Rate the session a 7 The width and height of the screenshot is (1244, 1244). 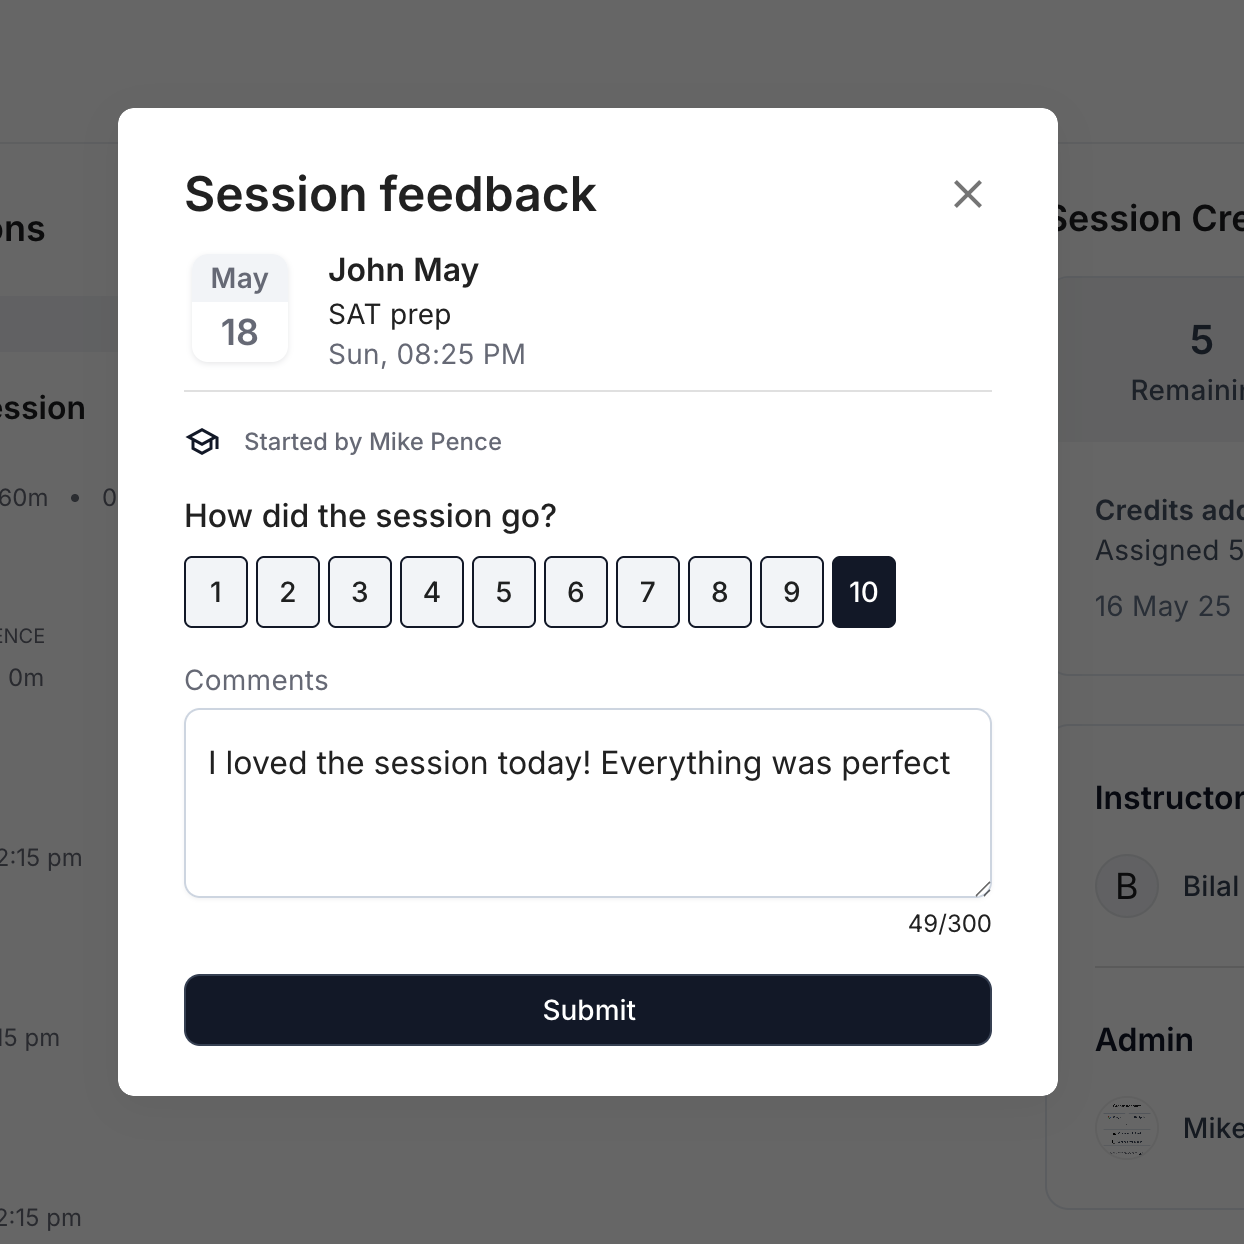click(648, 592)
